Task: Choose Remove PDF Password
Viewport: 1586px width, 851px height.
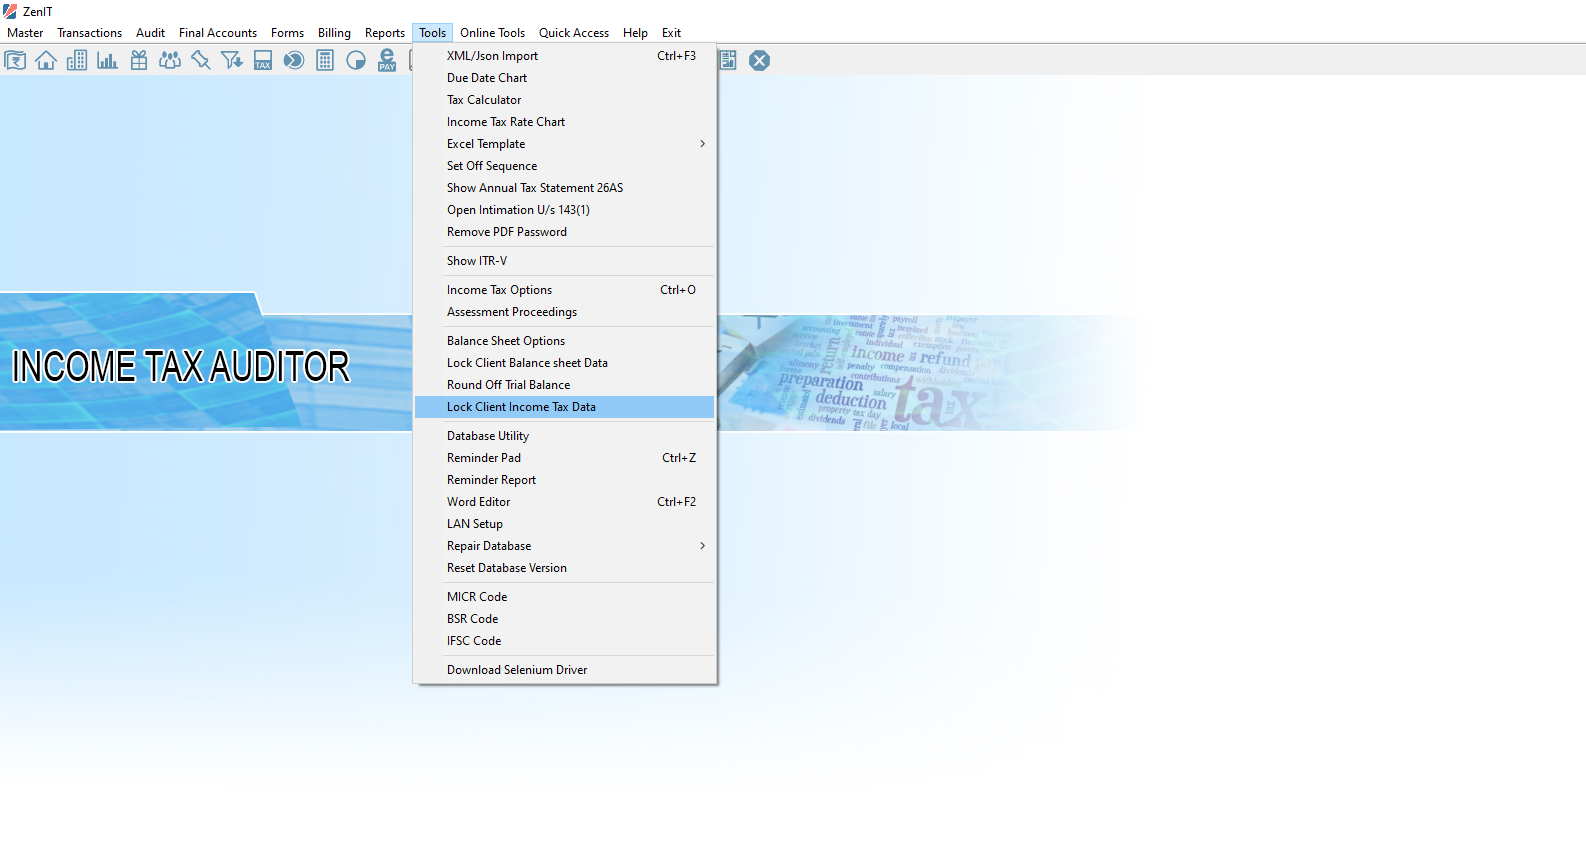Action: (565, 232)
